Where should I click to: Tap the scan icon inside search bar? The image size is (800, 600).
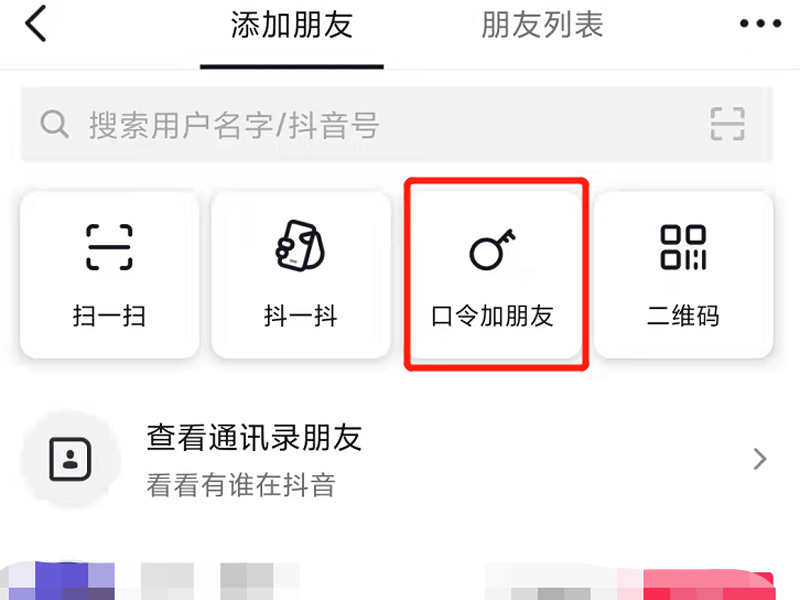click(728, 124)
